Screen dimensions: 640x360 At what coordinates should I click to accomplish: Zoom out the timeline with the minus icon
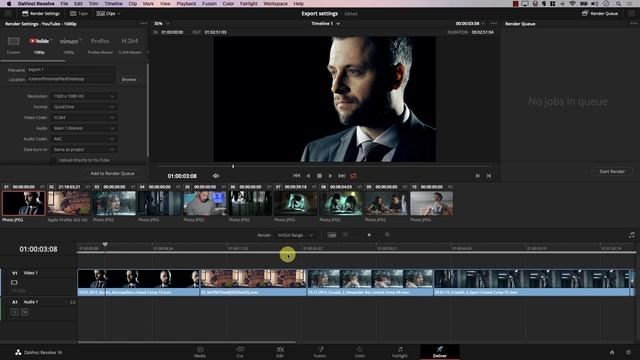click(x=345, y=235)
